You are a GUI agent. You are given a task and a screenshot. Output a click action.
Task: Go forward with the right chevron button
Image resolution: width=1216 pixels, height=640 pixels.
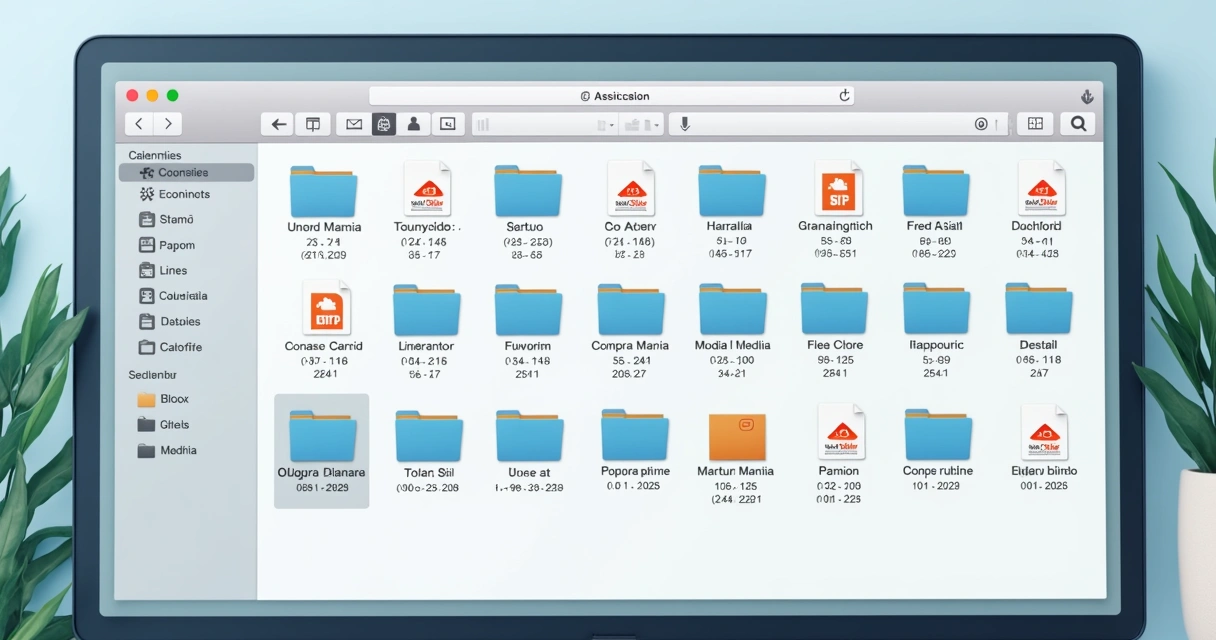point(168,124)
